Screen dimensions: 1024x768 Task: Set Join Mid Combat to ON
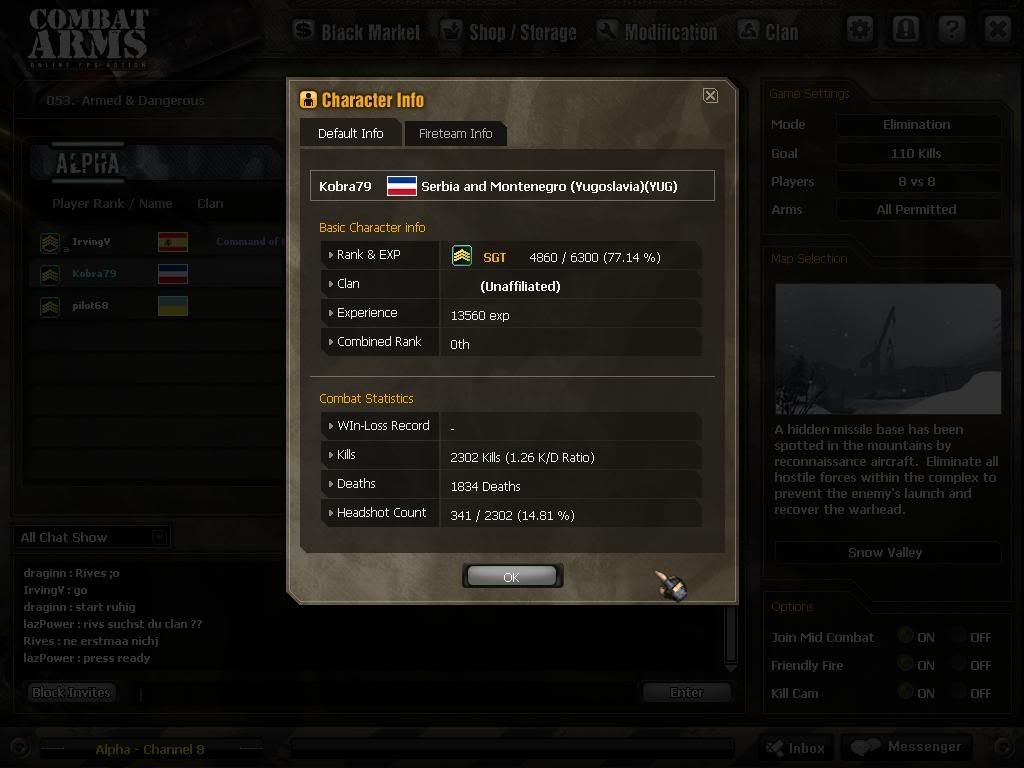[905, 635]
